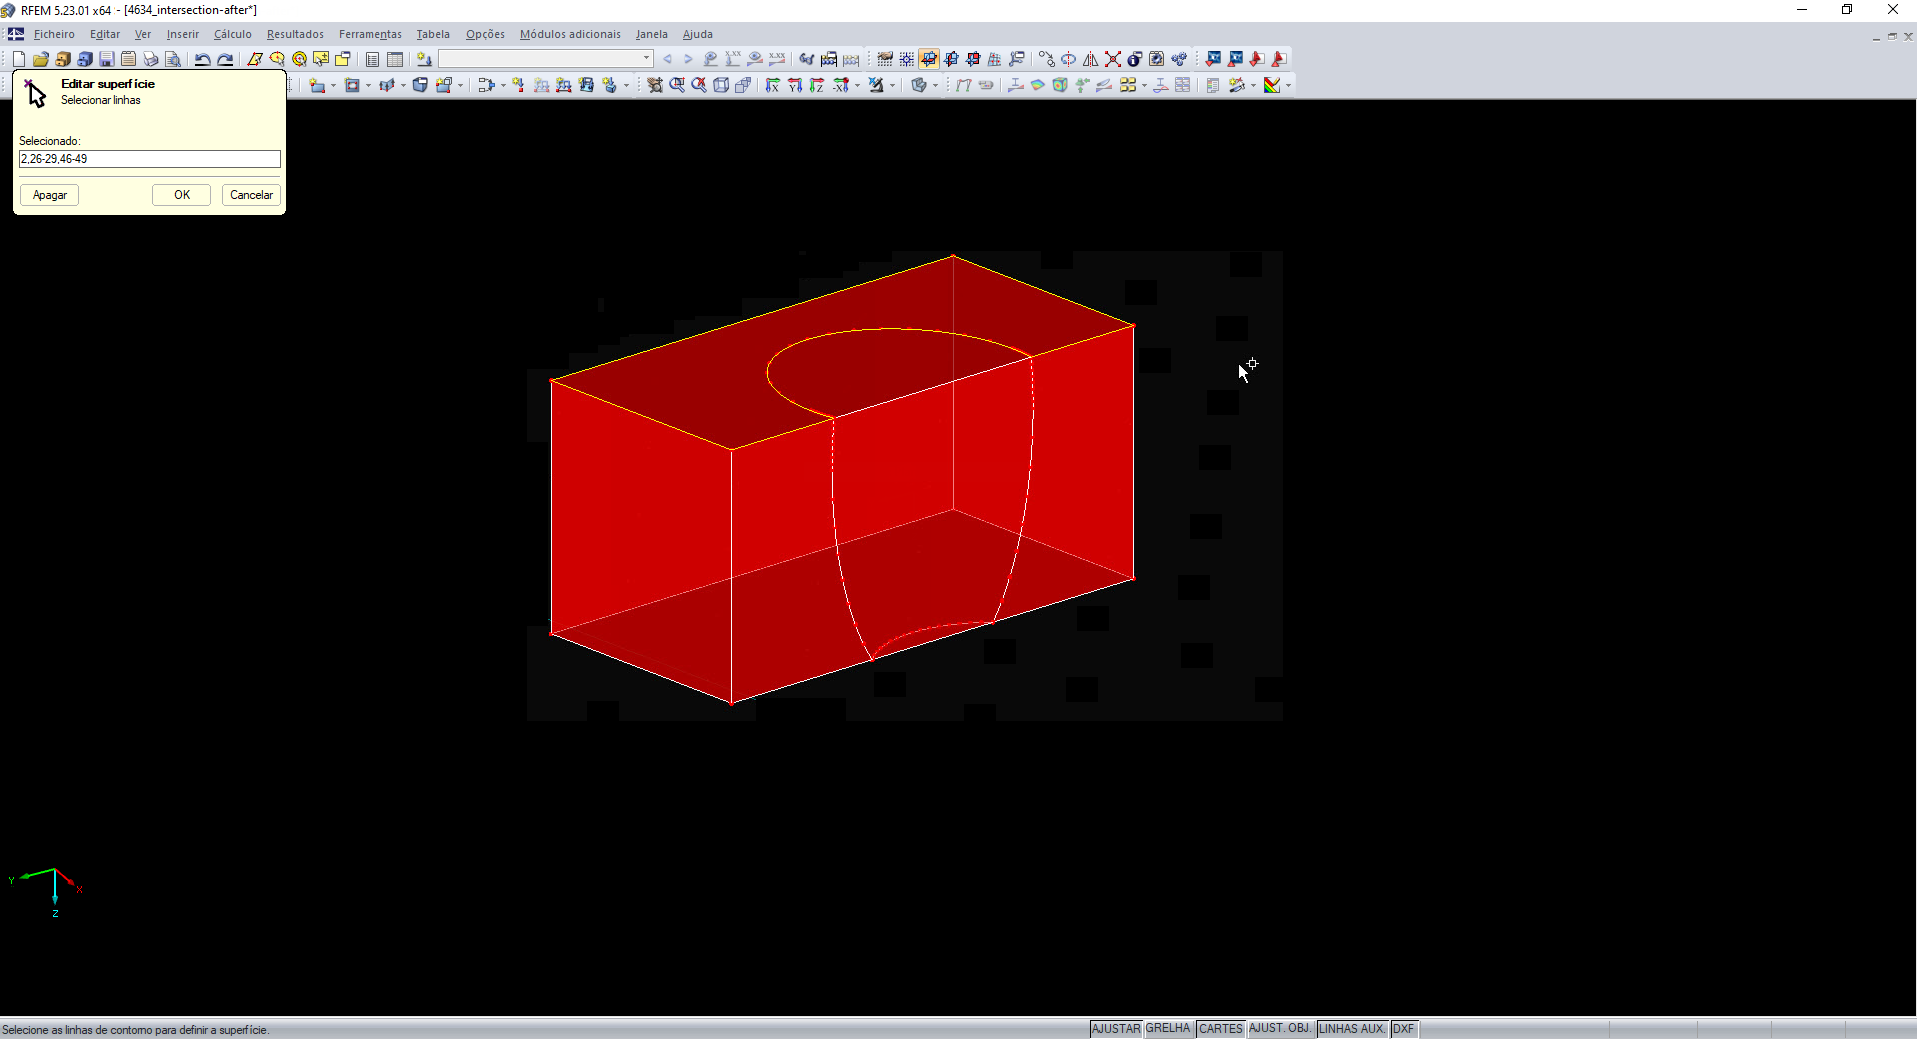Expand the magic wand tool dropdown arrow
This screenshot has height=1039, width=1917.
(x=1253, y=86)
